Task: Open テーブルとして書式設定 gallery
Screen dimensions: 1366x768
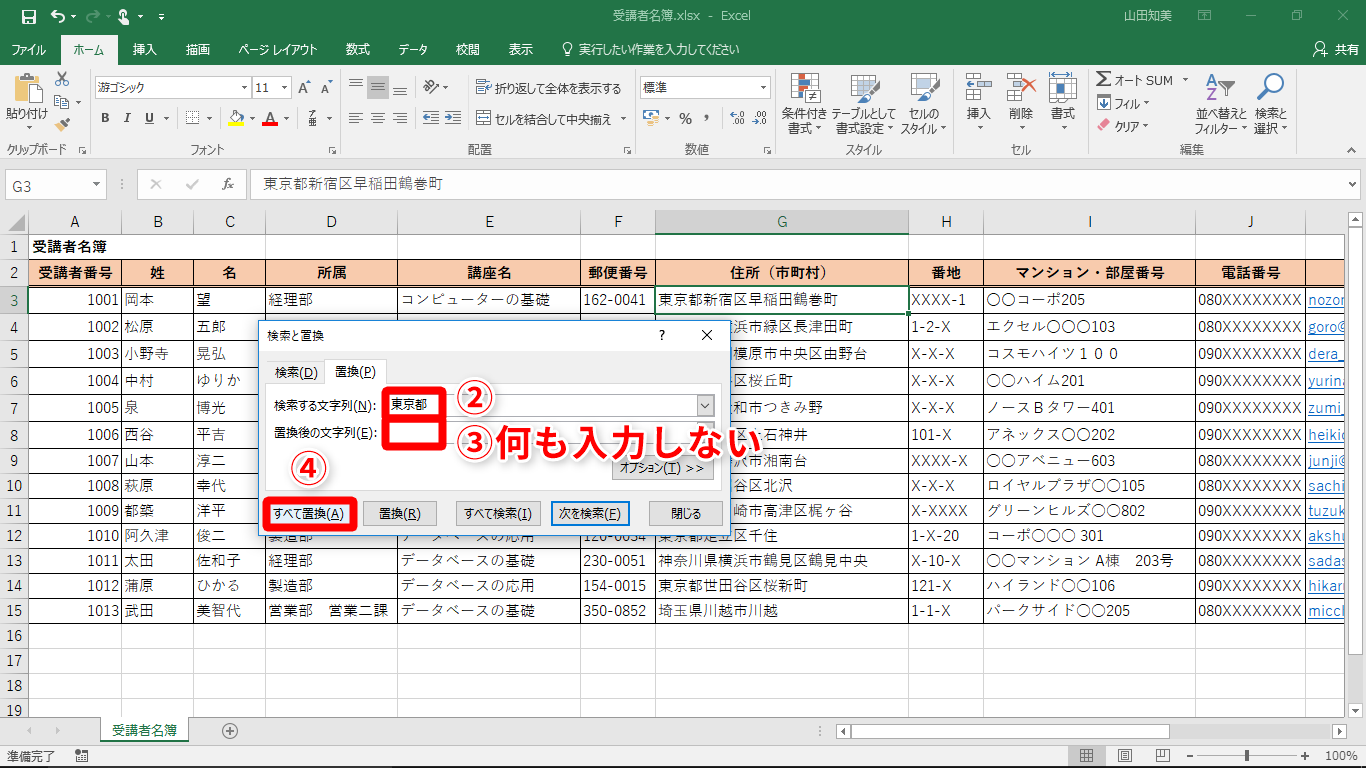Action: tap(864, 104)
